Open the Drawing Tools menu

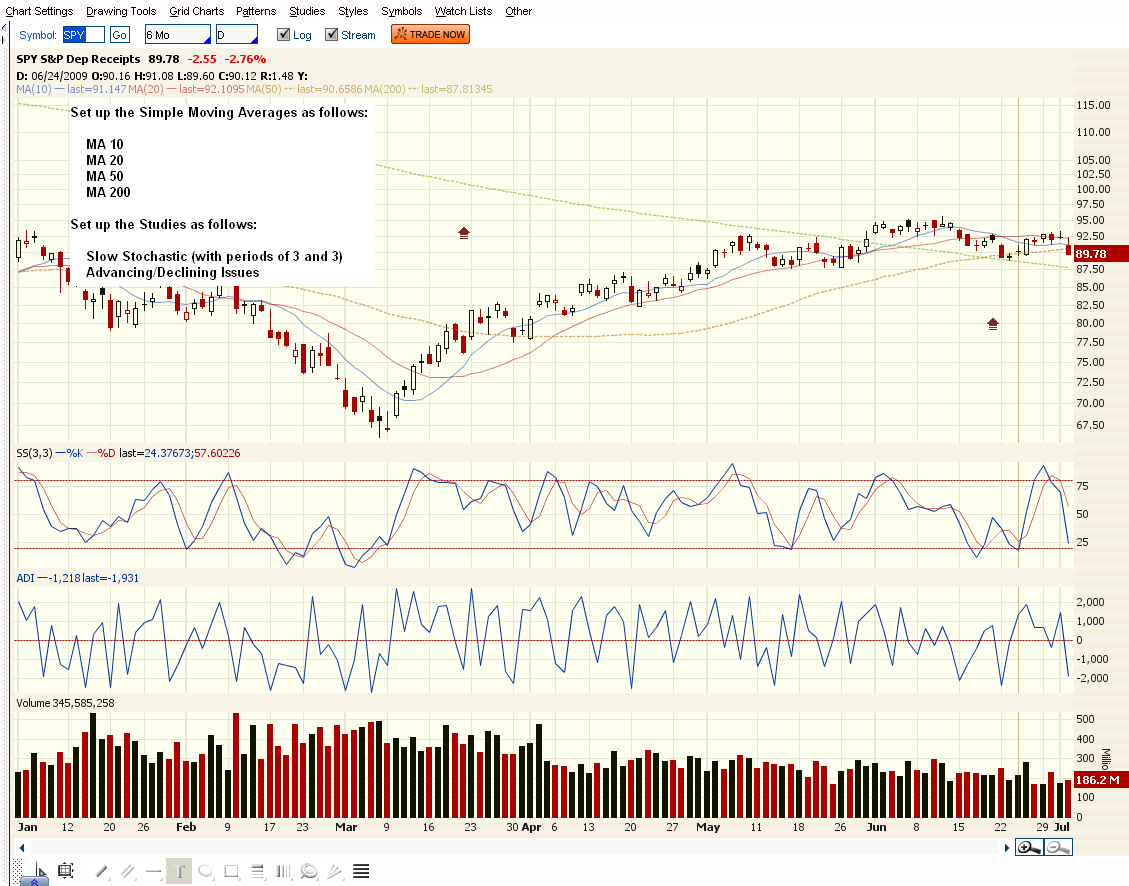click(x=121, y=11)
